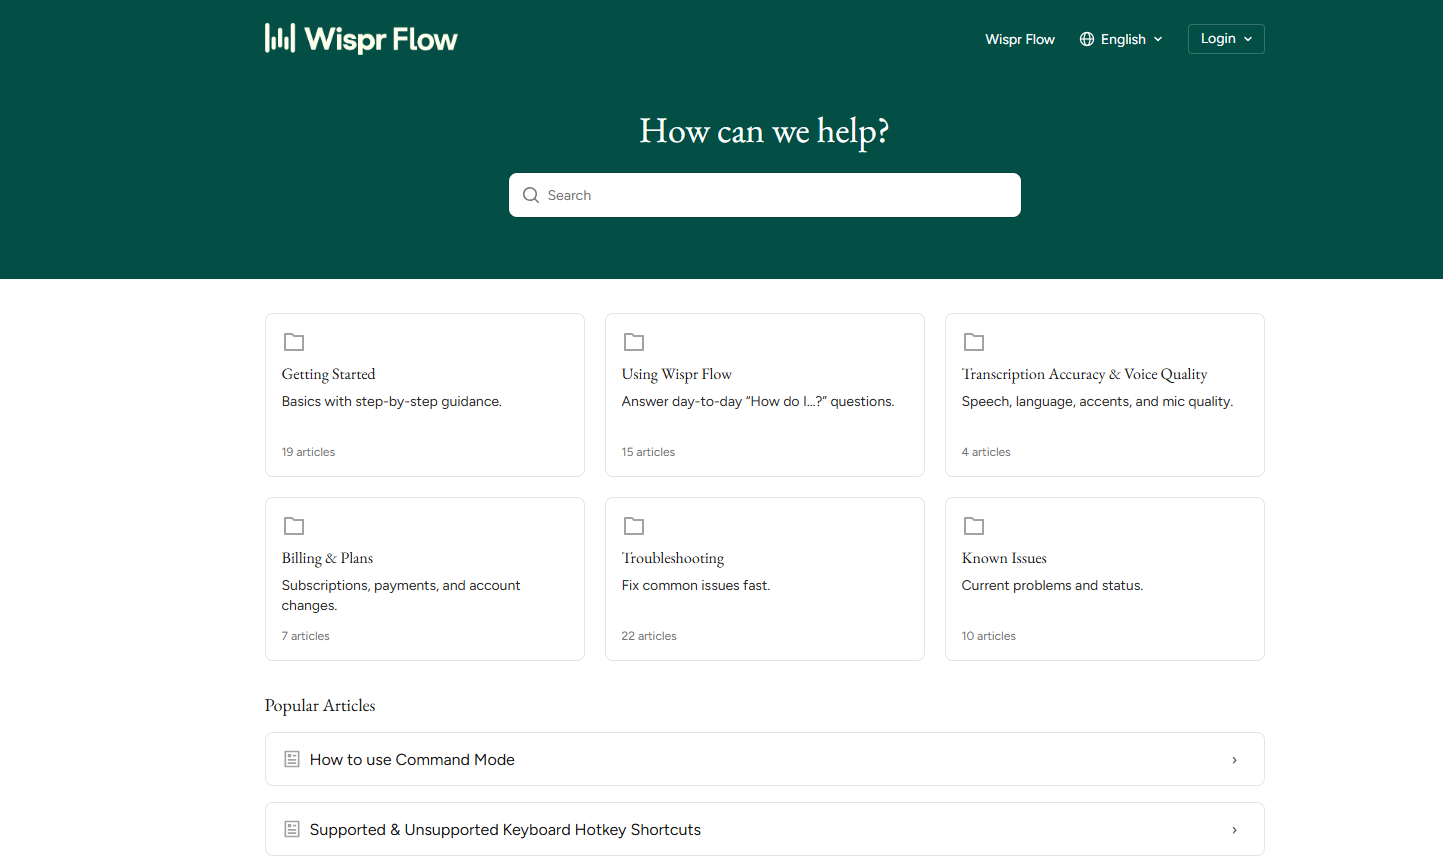
Task: Click "Subscriptions, payments, and account changes." text
Action: coord(401,595)
